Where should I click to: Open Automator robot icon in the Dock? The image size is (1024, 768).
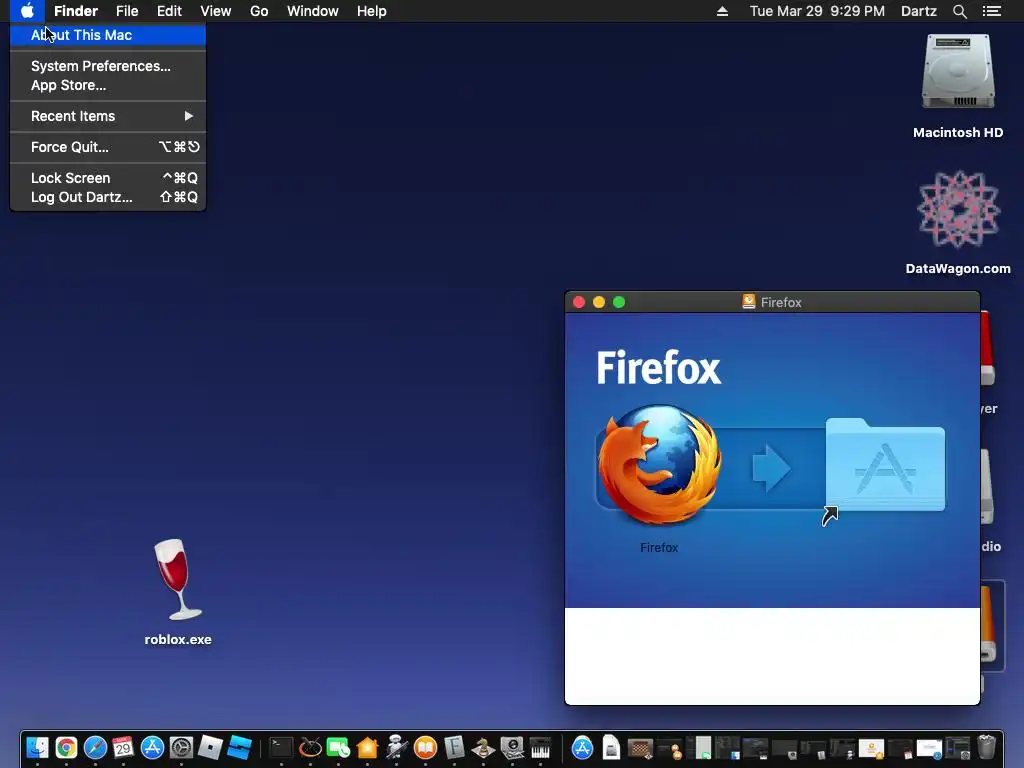click(x=396, y=747)
